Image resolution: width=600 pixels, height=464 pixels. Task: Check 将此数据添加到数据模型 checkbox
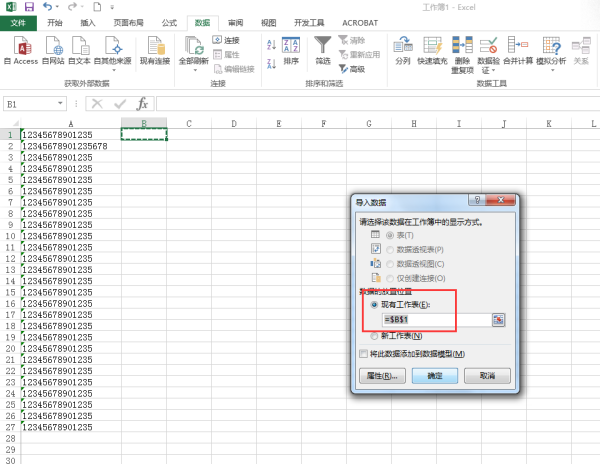click(x=363, y=354)
